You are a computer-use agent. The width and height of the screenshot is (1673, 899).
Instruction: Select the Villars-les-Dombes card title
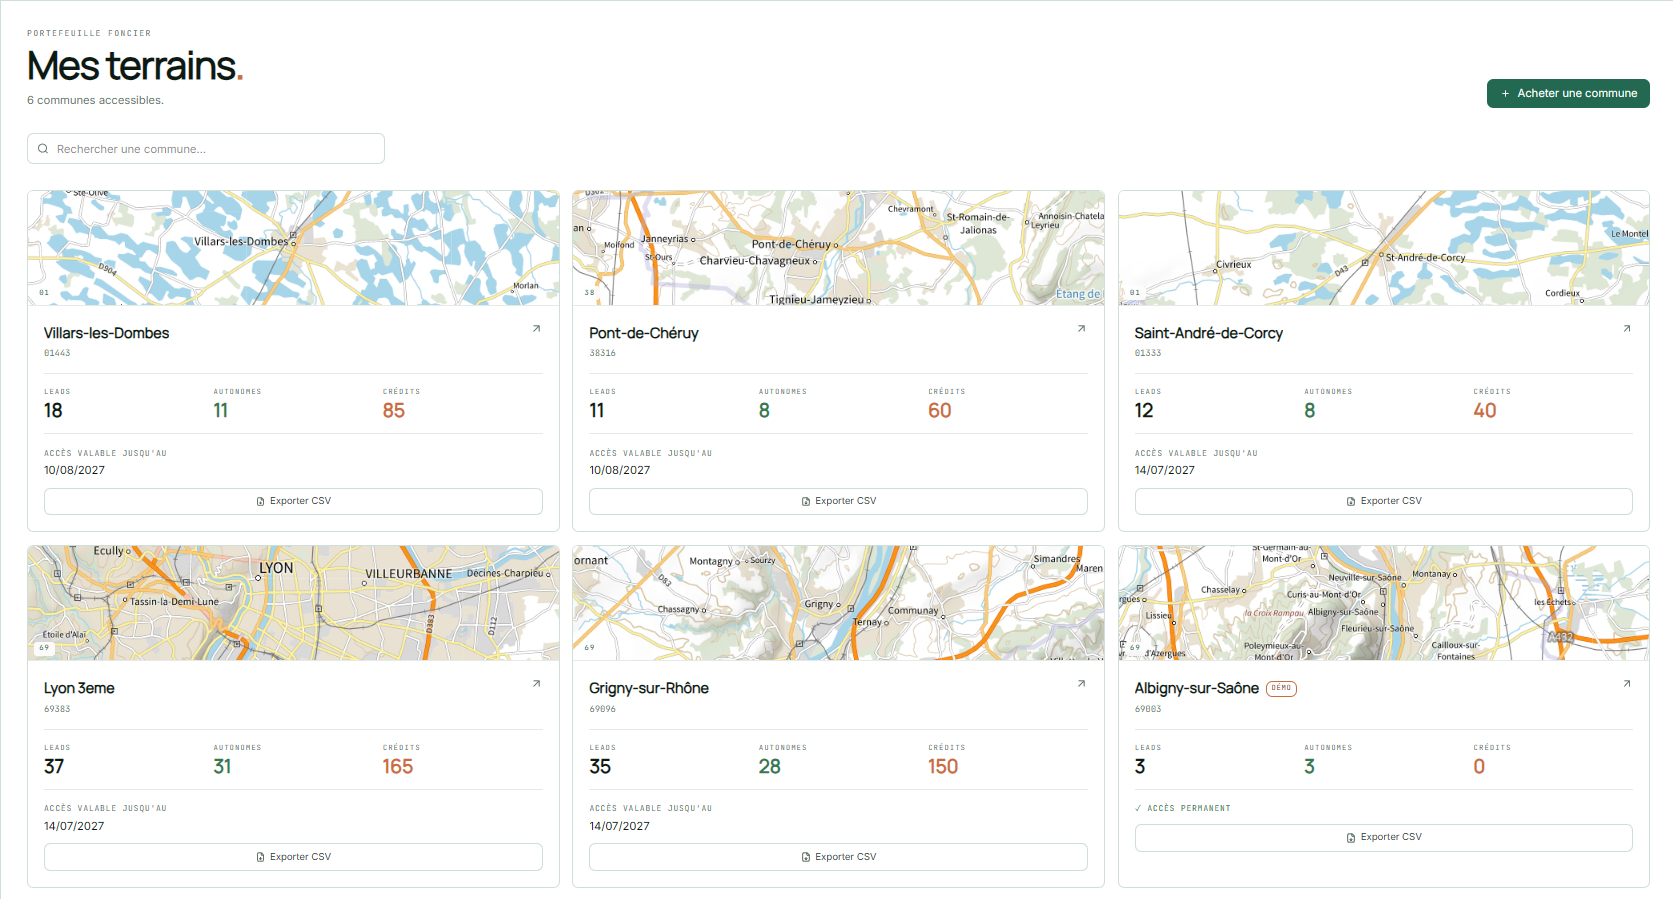coord(106,333)
